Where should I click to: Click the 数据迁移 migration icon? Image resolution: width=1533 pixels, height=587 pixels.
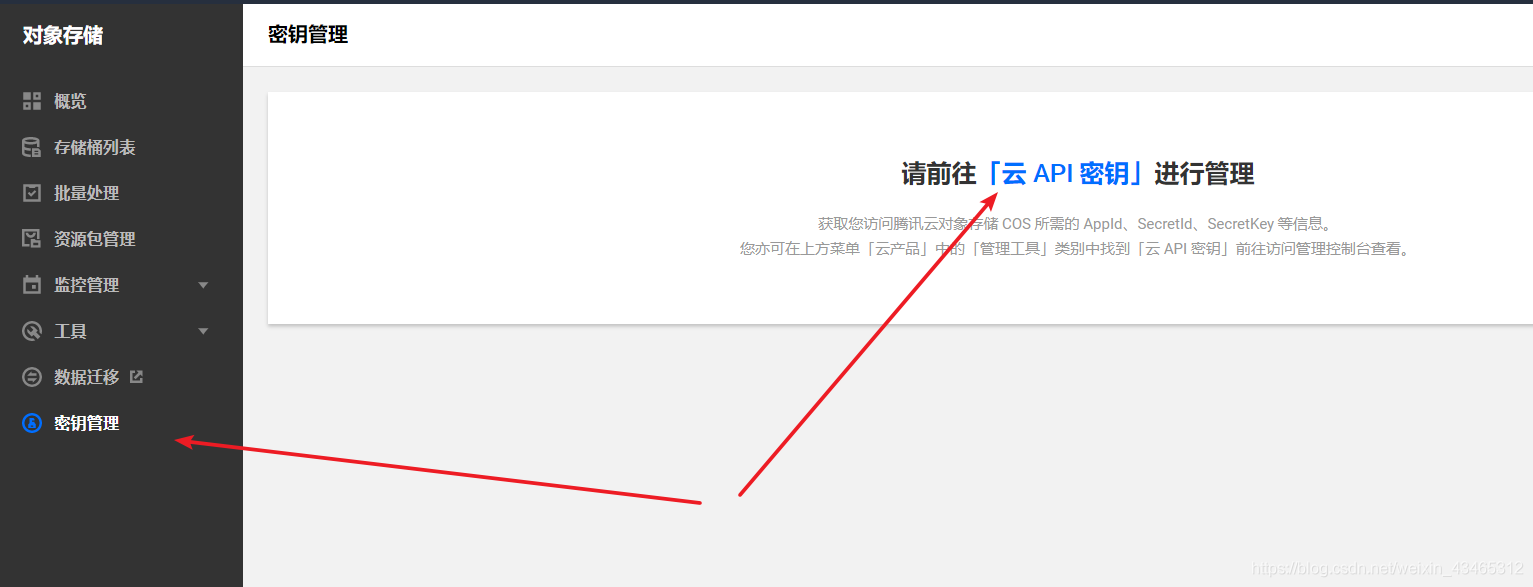pyautogui.click(x=32, y=376)
